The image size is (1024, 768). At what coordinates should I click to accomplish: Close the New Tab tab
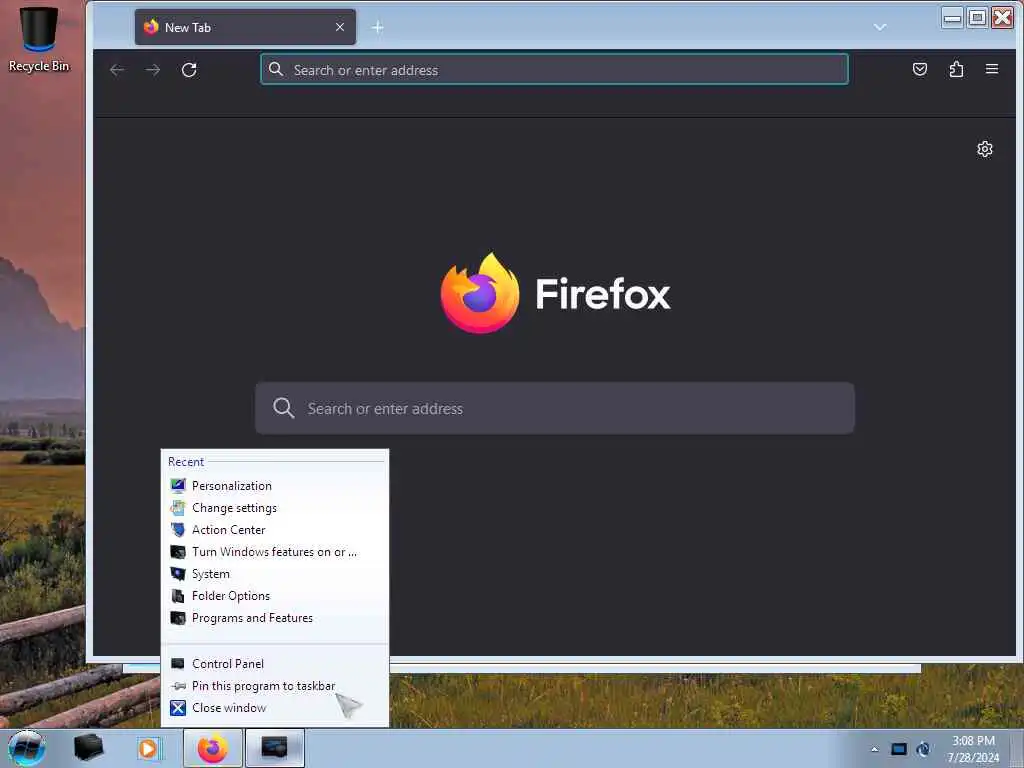coord(340,27)
